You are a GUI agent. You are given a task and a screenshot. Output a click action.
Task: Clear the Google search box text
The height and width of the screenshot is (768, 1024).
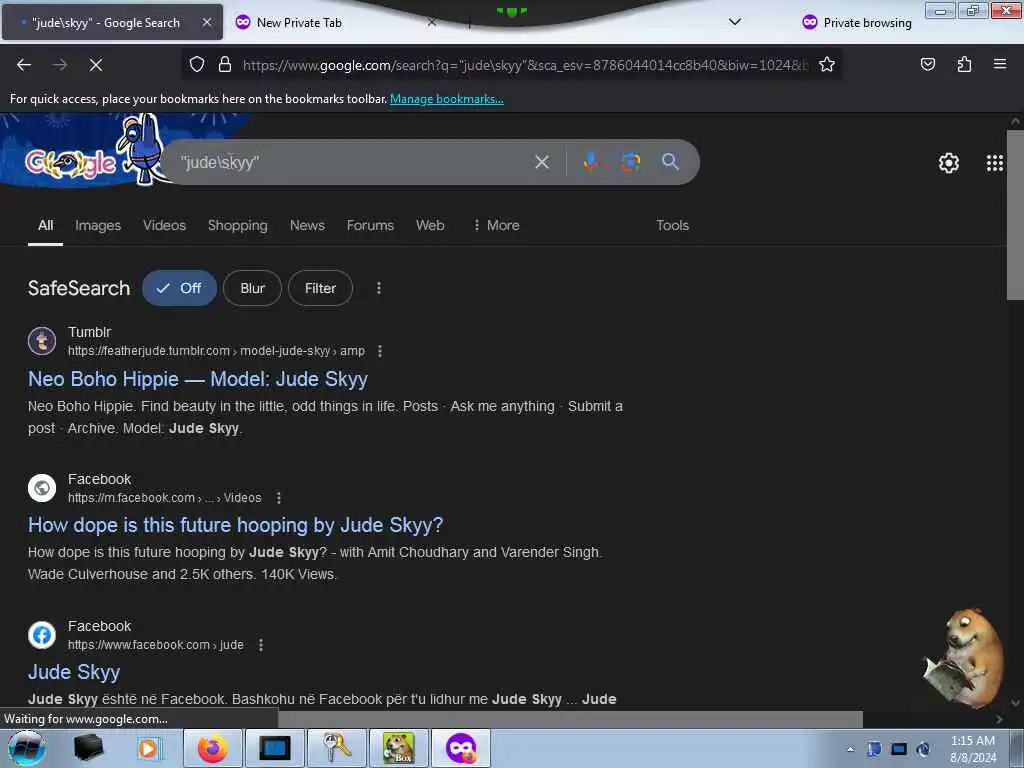click(x=541, y=162)
